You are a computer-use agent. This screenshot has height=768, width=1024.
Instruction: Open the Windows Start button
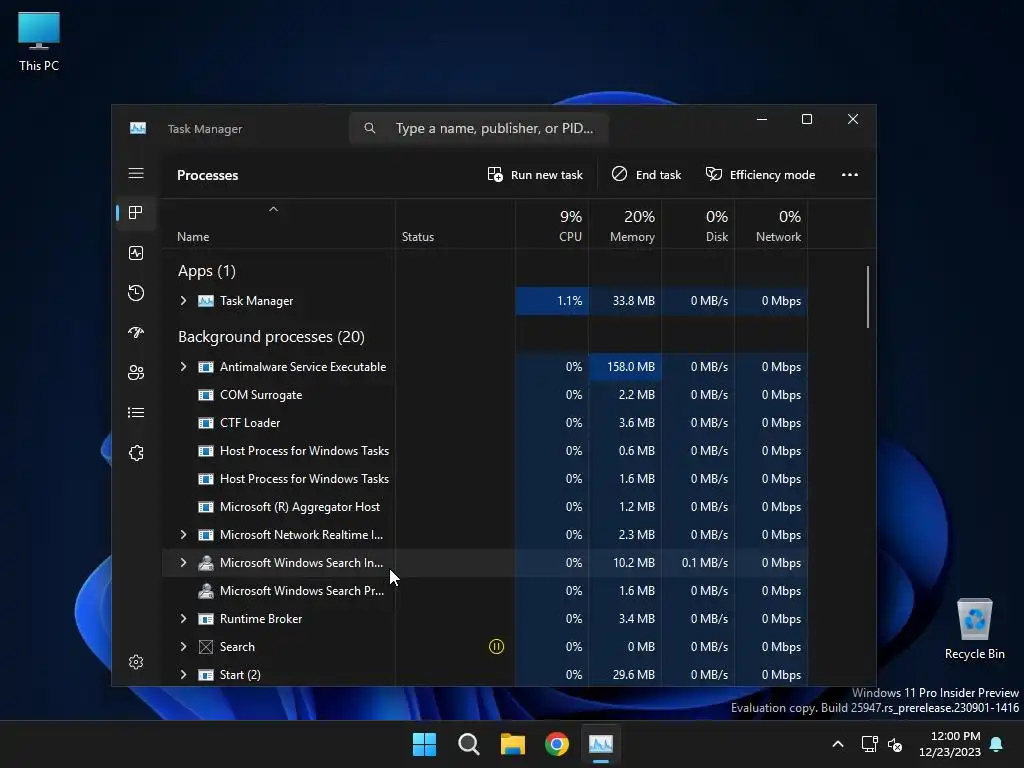(424, 744)
